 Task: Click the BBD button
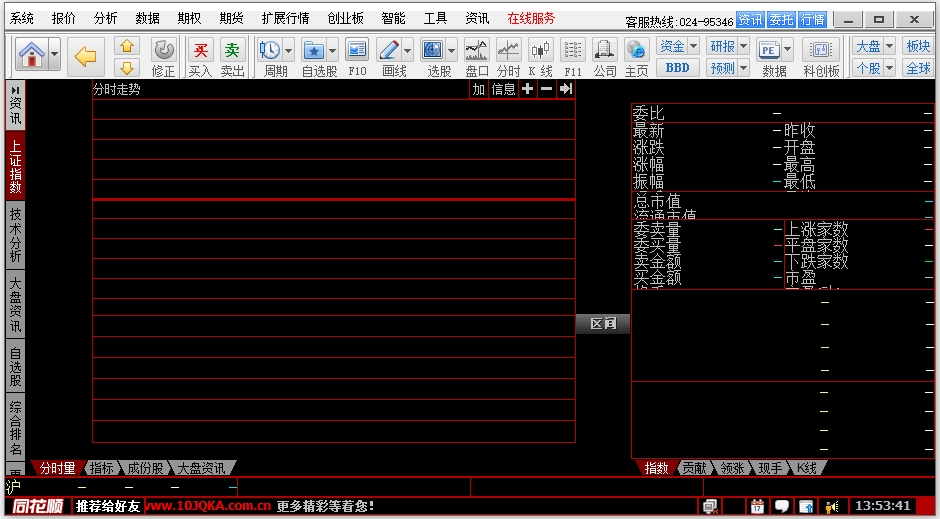(x=677, y=68)
